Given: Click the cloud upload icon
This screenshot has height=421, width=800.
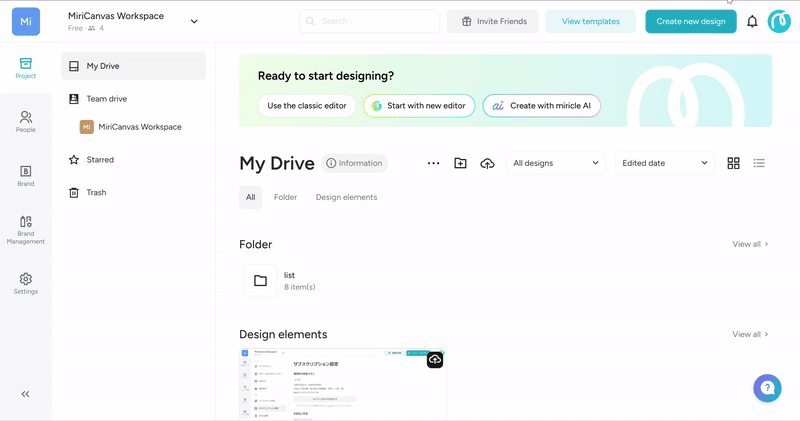Looking at the screenshot, I should click(487, 163).
